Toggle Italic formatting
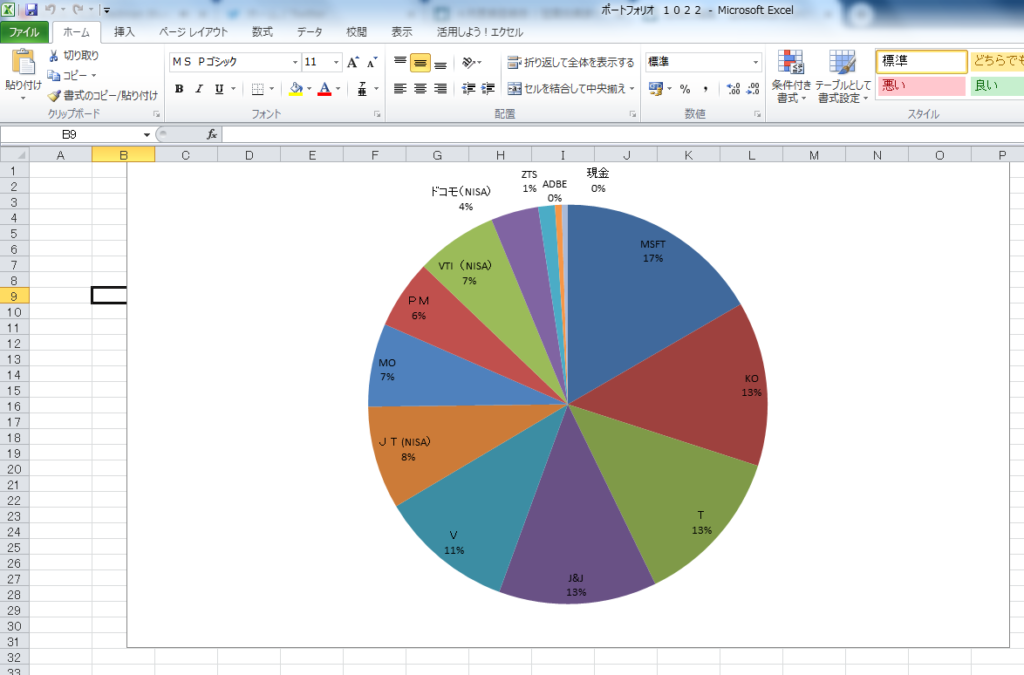This screenshot has height=675, width=1024. 199,89
